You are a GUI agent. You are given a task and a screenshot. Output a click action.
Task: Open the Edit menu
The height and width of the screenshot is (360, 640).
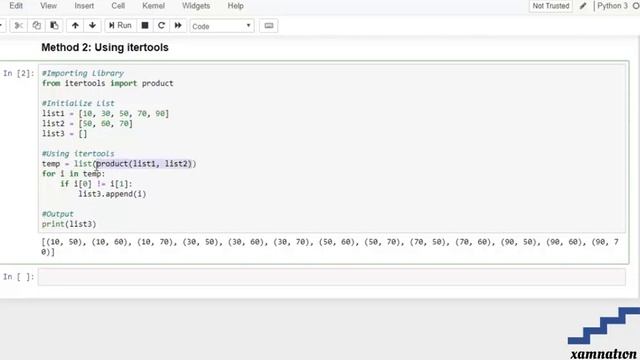(x=16, y=6)
